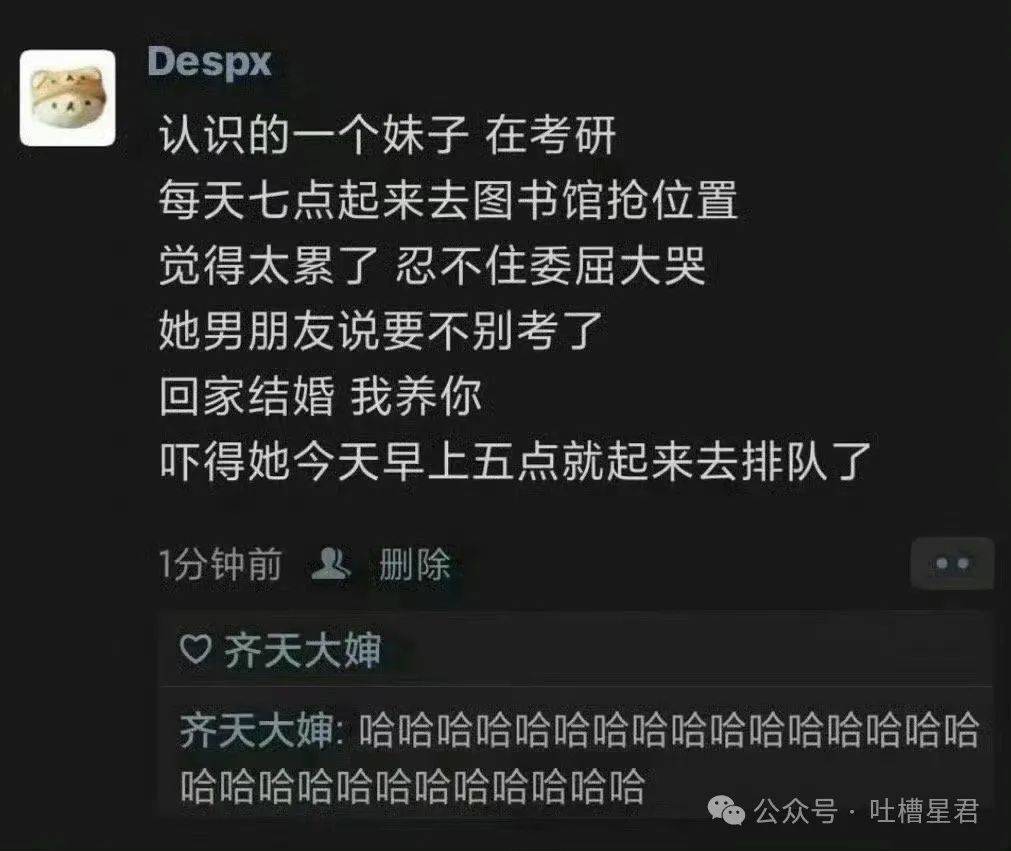Screen dimensions: 1011x851
Task: Tap the line 觉得太累了 忍不住委屈大哭
Action: tap(433, 265)
